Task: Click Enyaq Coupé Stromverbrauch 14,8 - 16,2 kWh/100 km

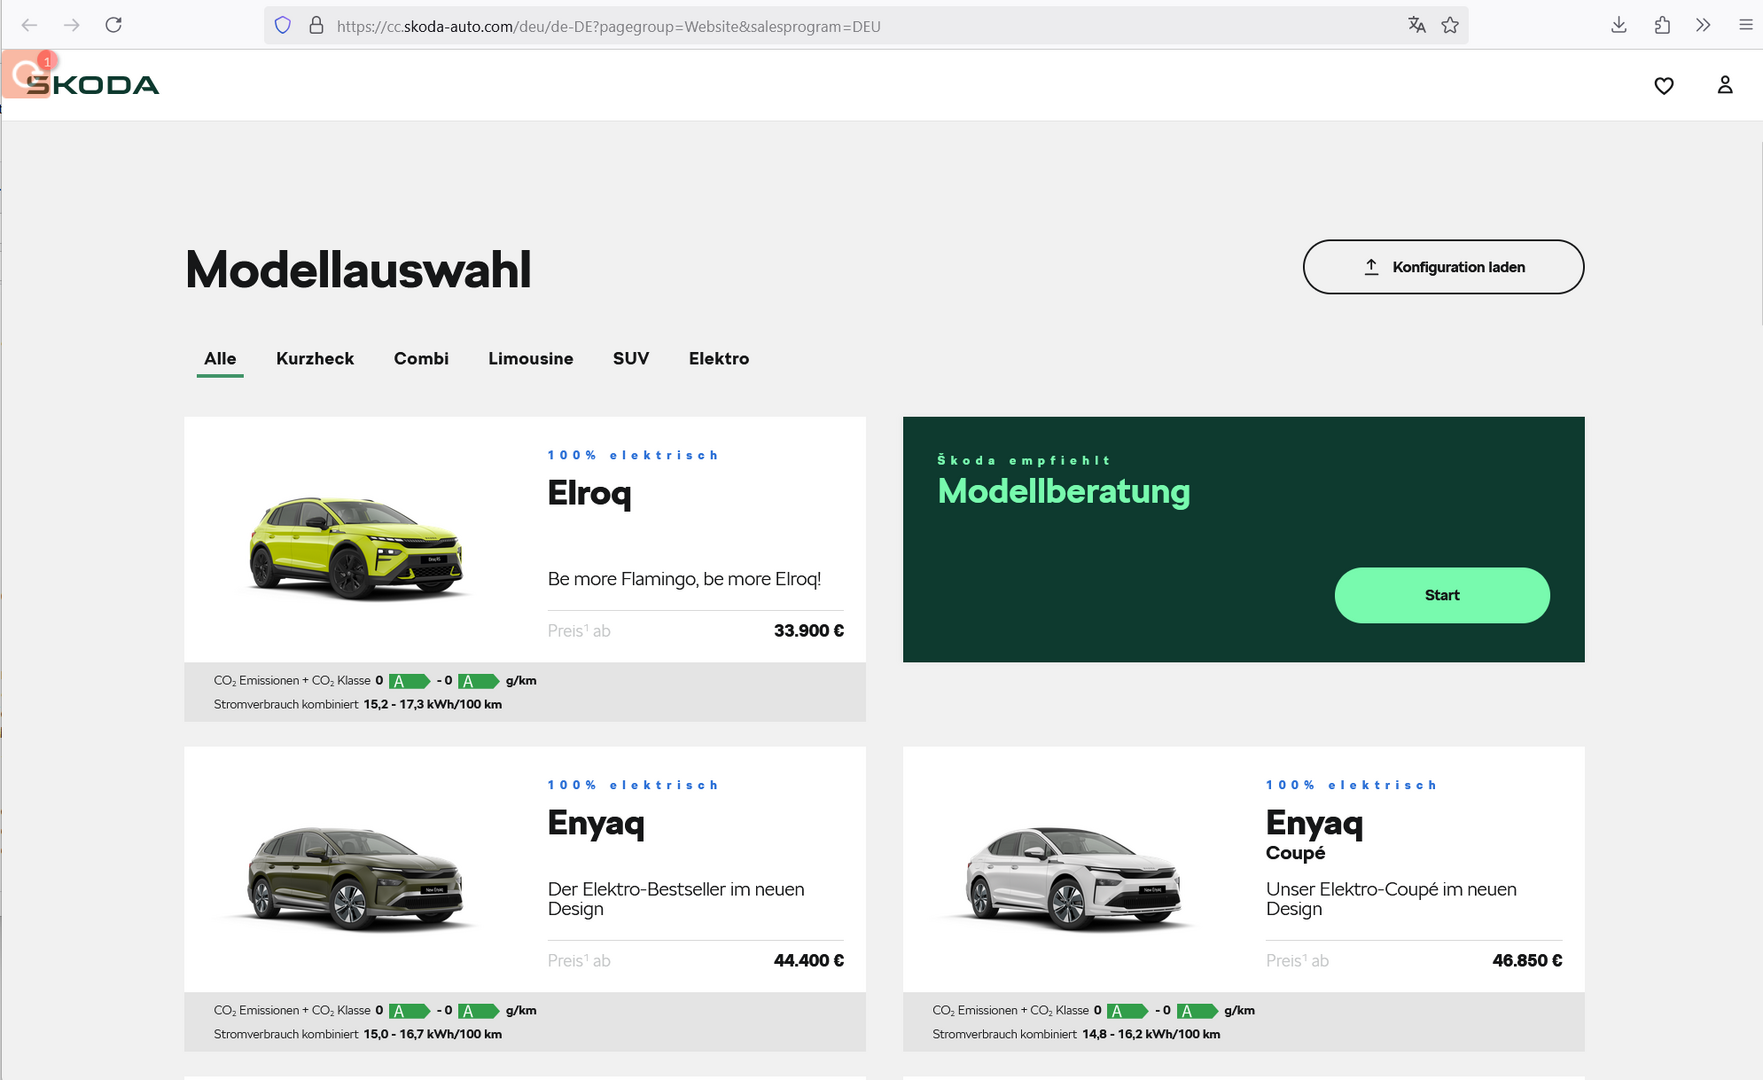Action: point(1076,1035)
